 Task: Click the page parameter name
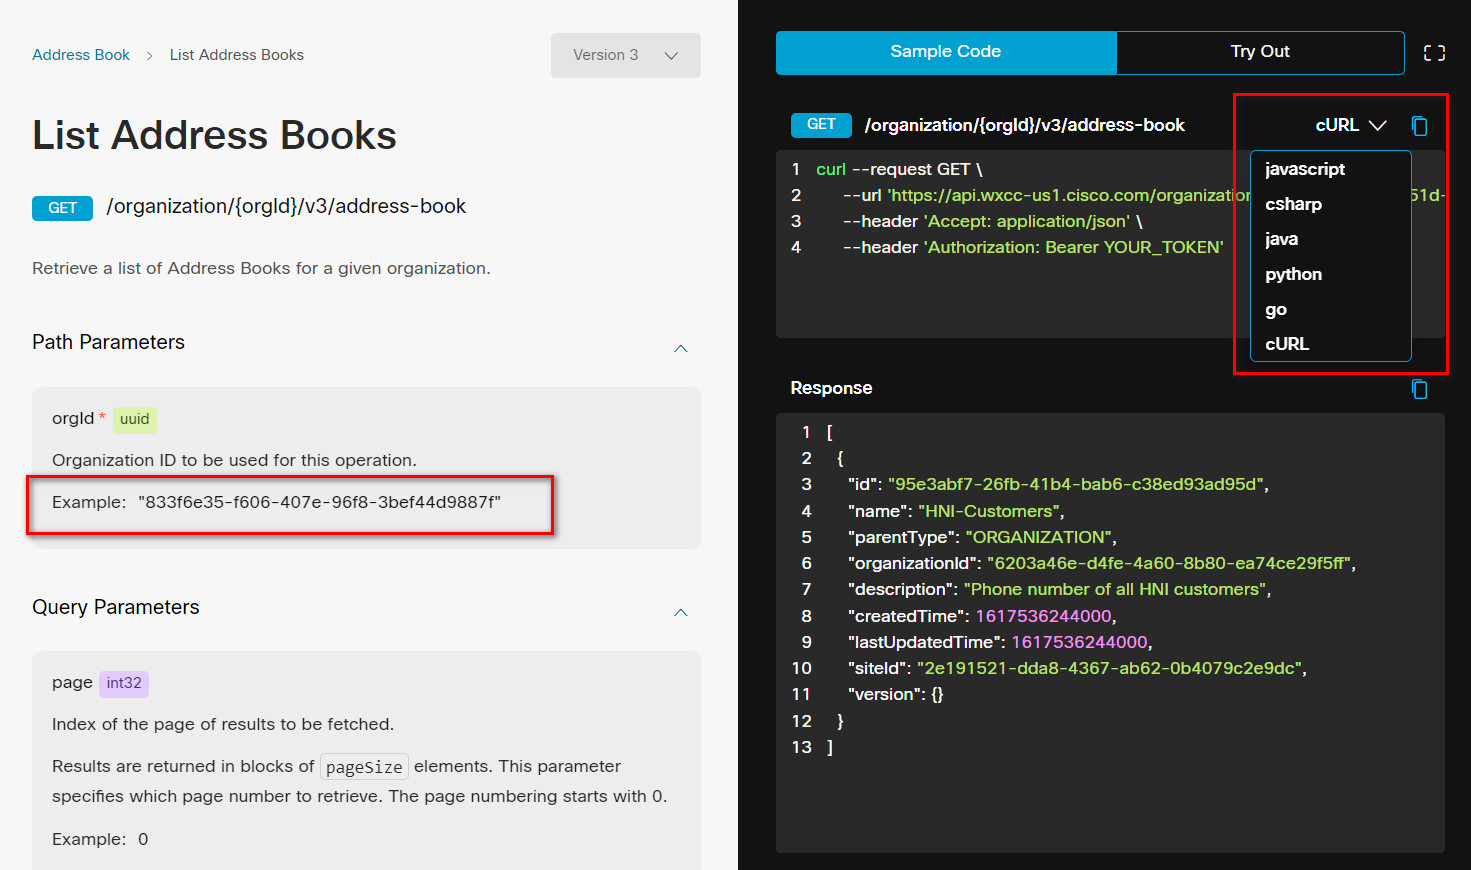pyautogui.click(x=72, y=682)
